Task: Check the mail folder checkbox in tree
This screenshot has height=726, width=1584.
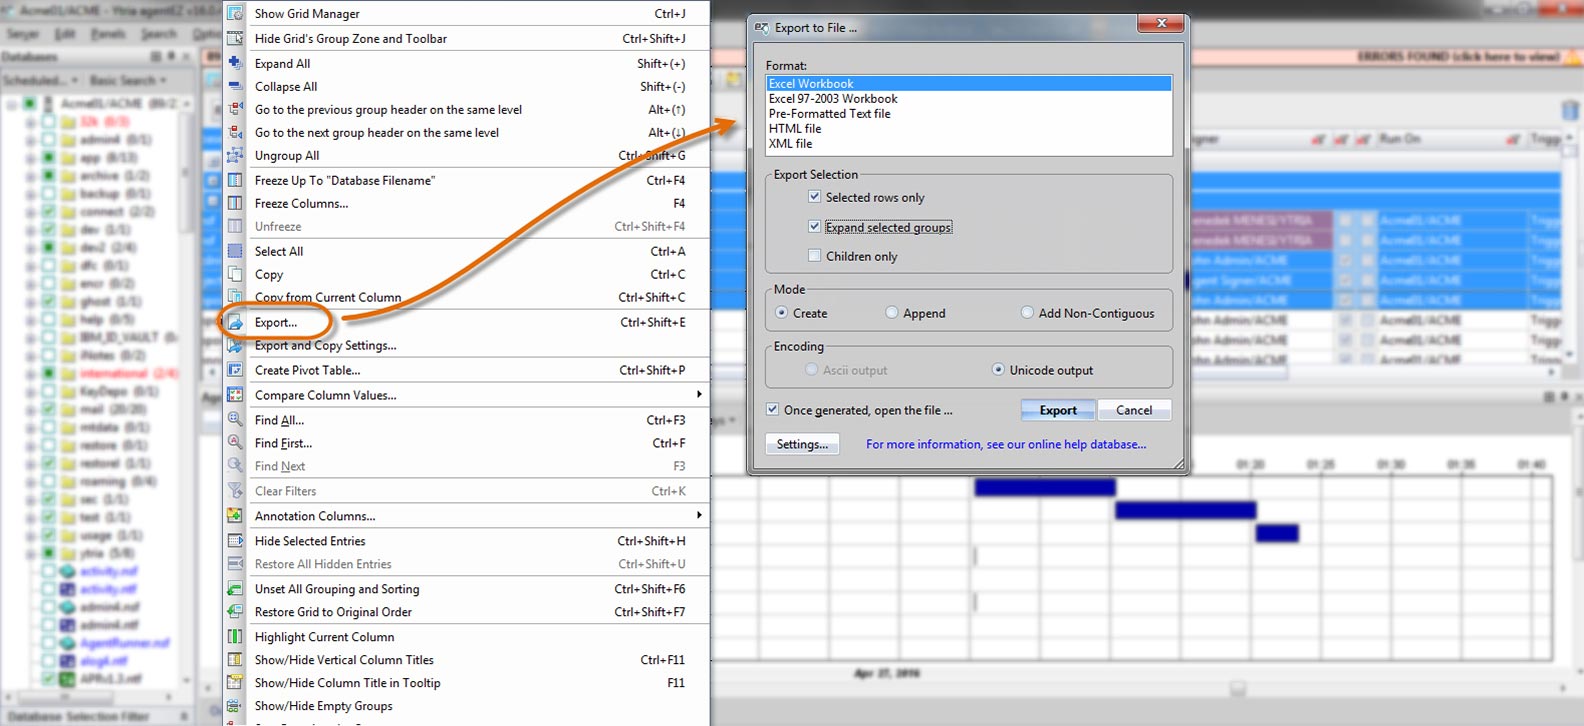Action: (48, 409)
